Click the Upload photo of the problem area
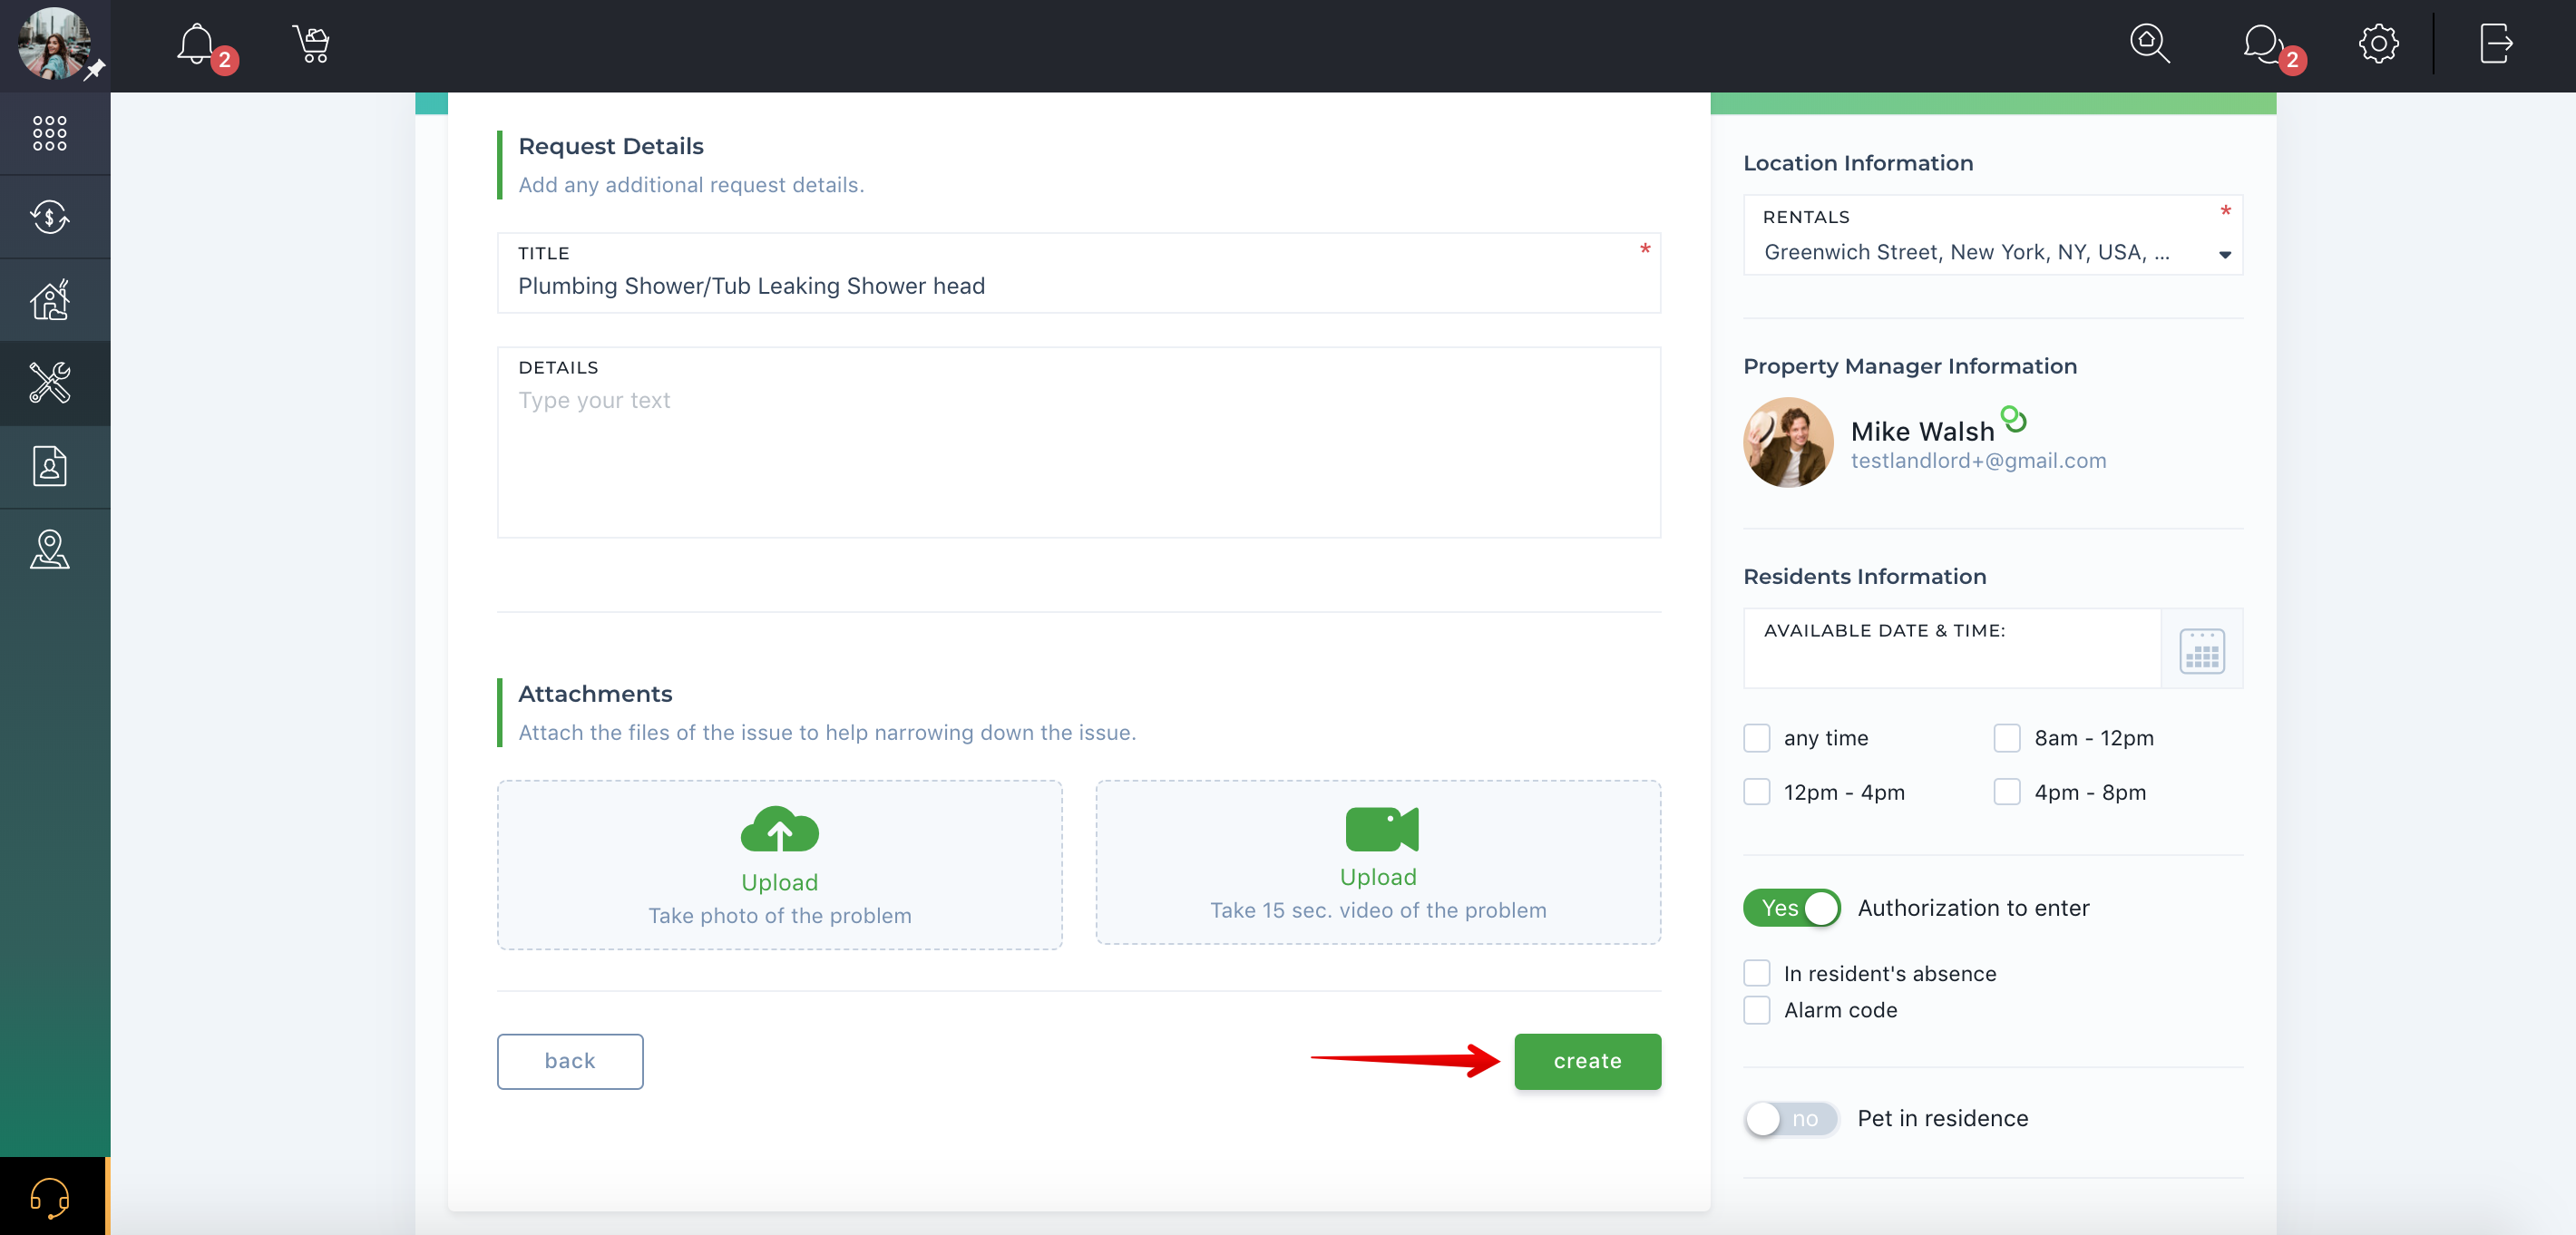Screen dimensions: 2576x1235 pos(779,864)
